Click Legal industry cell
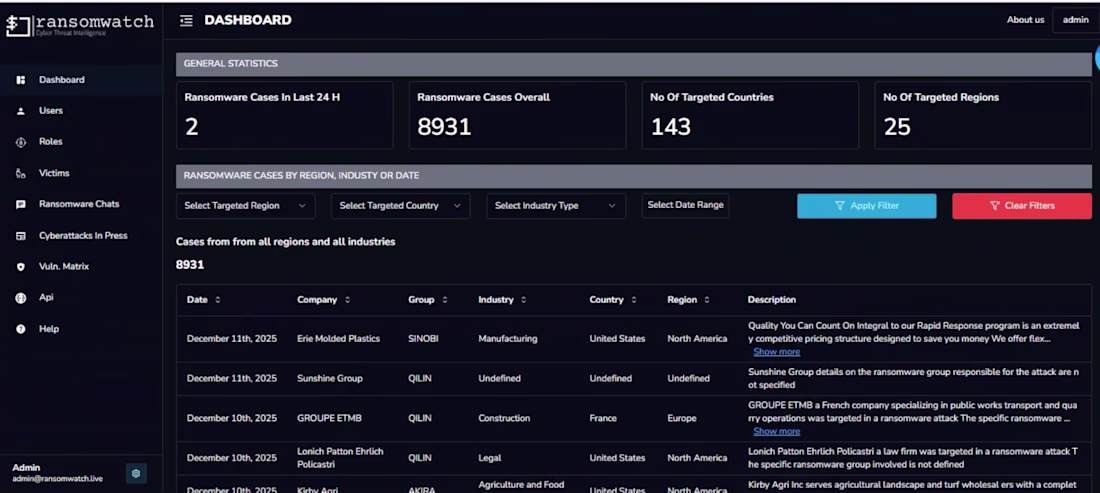Screen dimensions: 1100x493 [x=490, y=458]
